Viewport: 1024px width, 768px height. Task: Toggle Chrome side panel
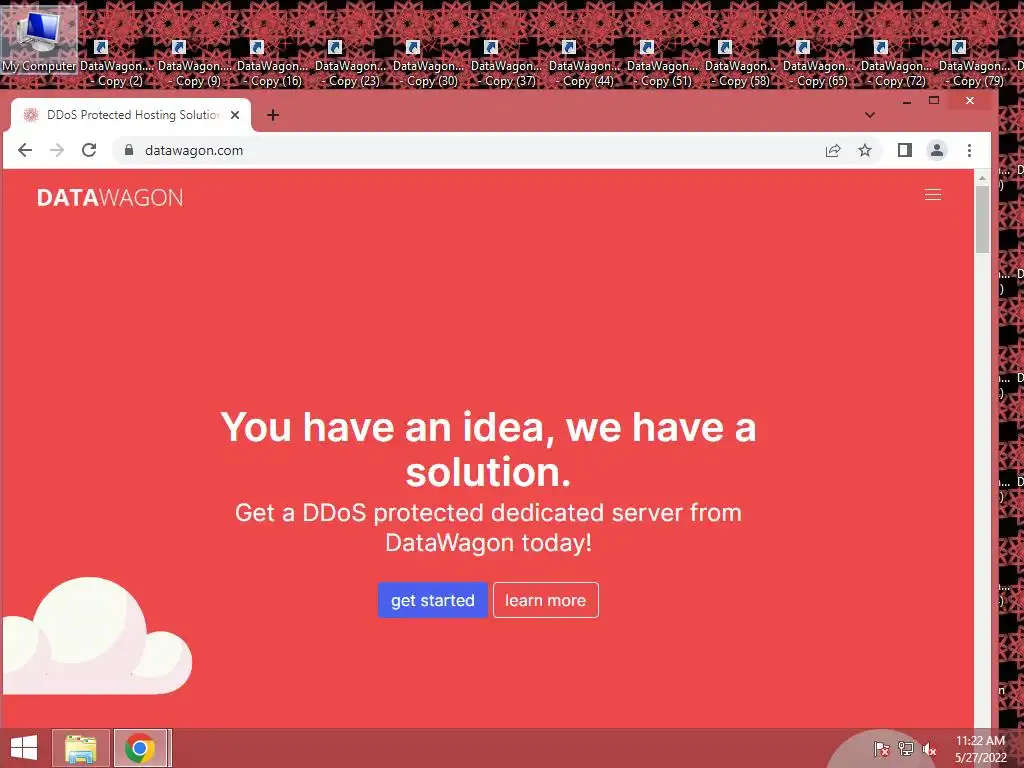pyautogui.click(x=904, y=151)
